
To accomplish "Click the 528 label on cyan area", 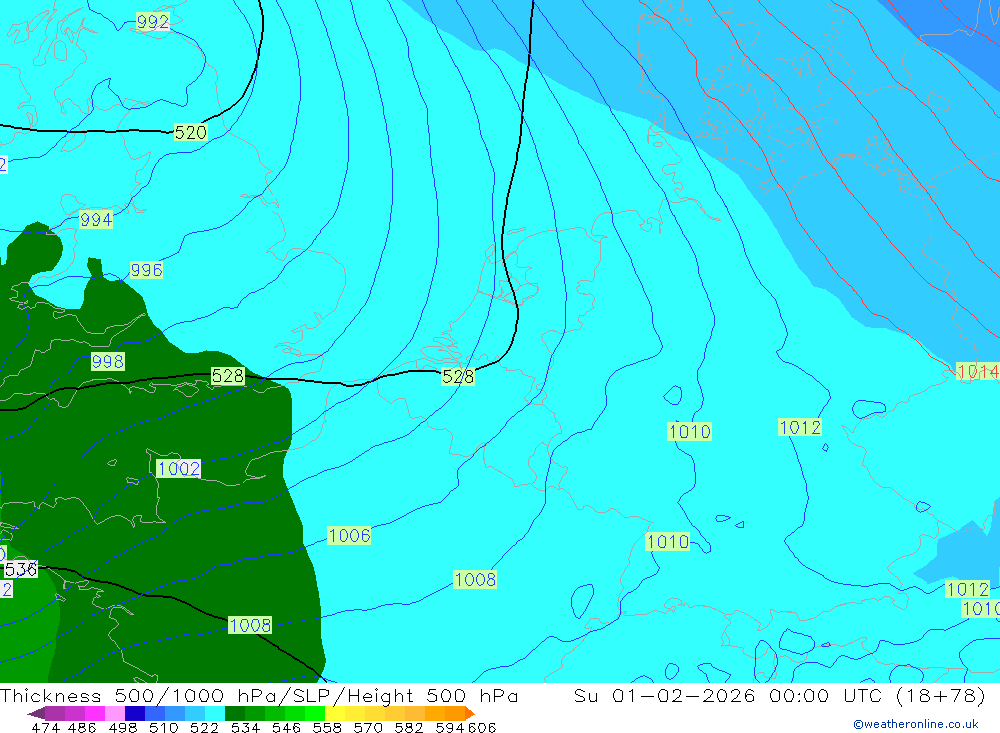I will click(x=458, y=376).
